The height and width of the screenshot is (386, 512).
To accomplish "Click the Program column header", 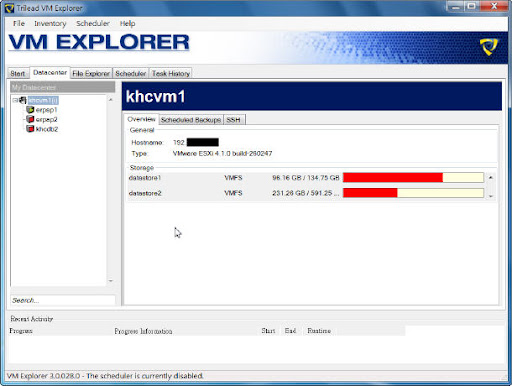I will pos(21,331).
